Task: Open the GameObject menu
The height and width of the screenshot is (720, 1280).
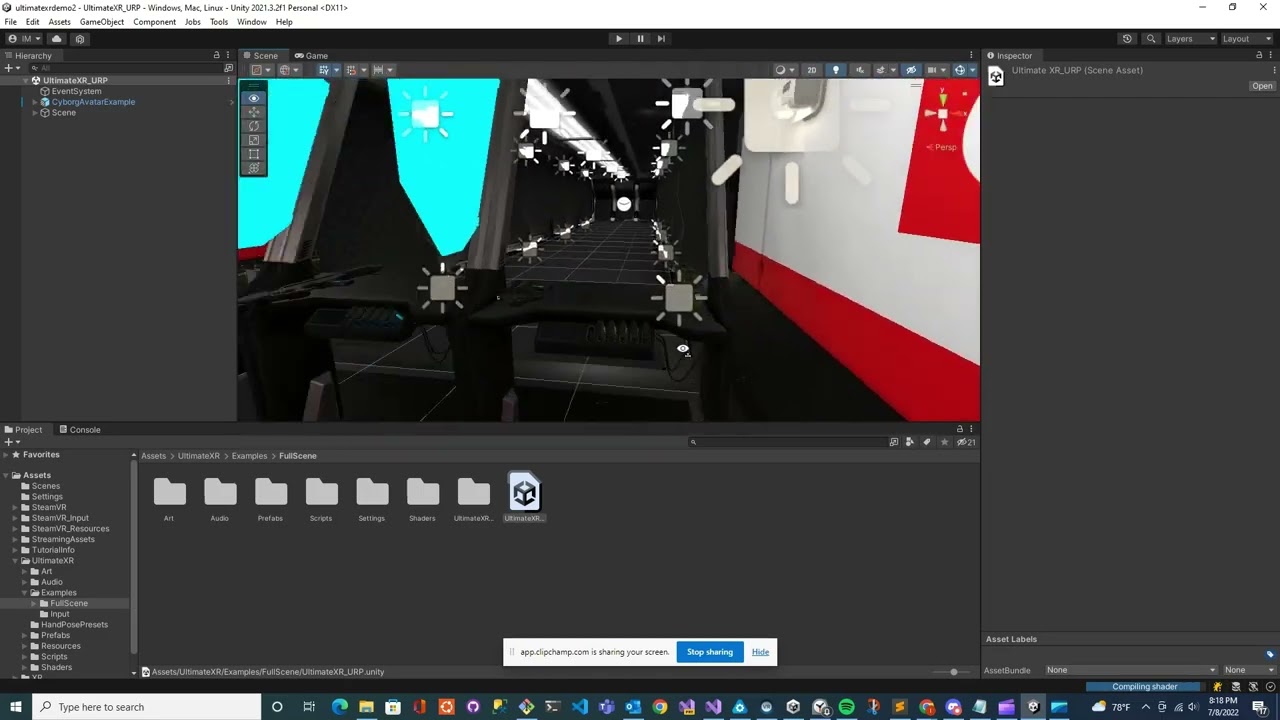Action: [102, 22]
